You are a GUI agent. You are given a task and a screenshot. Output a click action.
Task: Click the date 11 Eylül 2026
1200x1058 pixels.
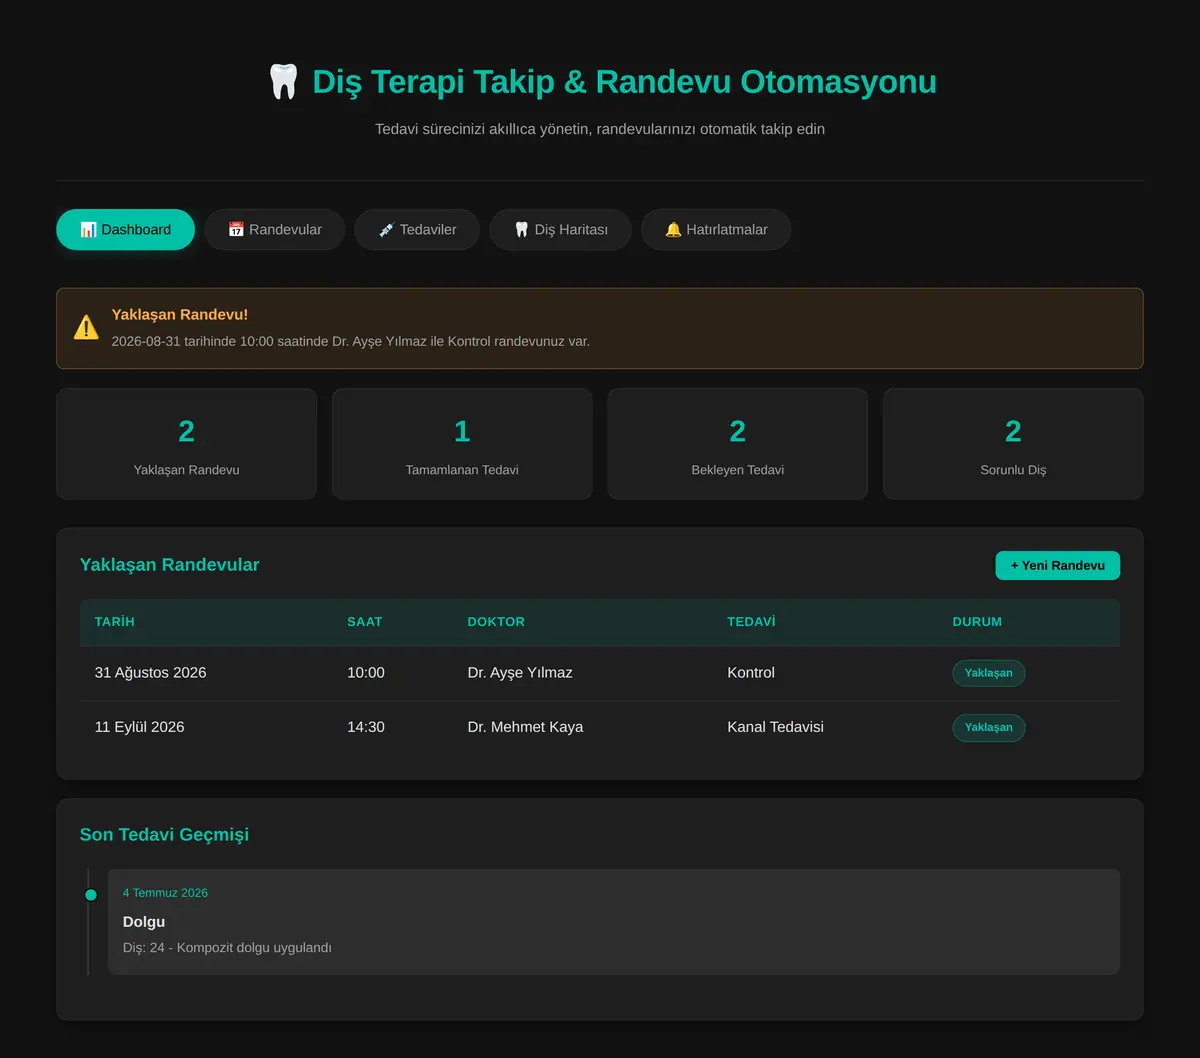tap(139, 727)
